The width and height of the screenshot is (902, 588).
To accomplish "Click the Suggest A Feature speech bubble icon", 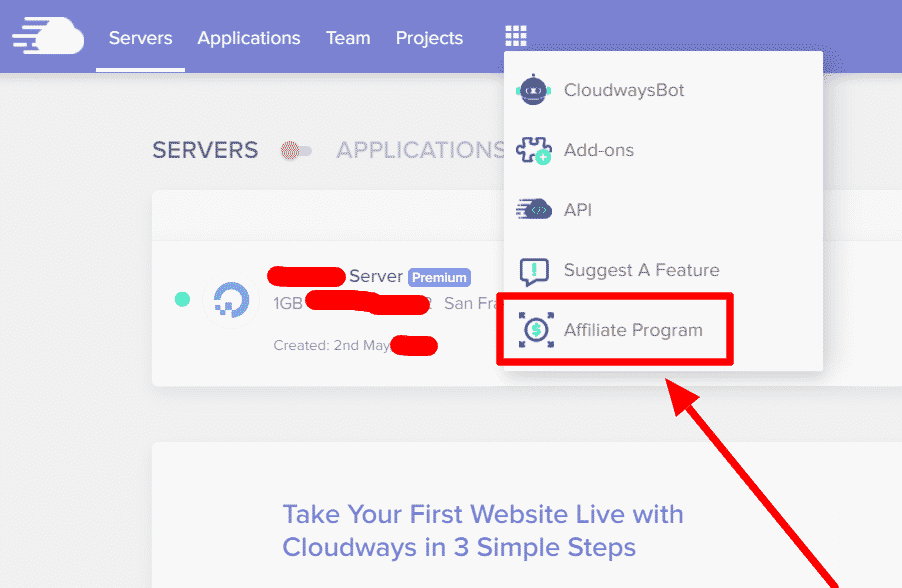I will point(534,271).
